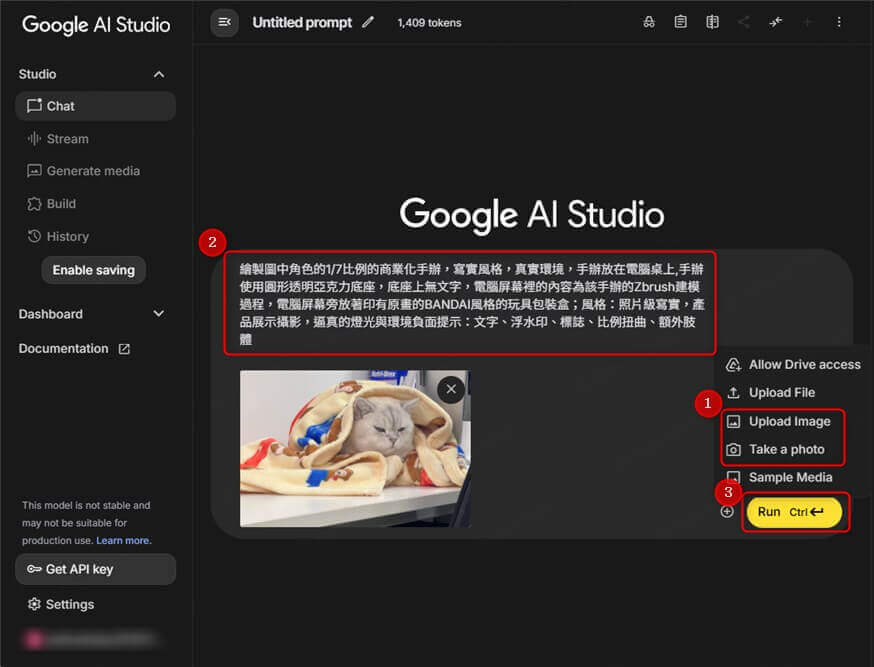Image resolution: width=874 pixels, height=667 pixels.
Task: Click the '1,409 tokens' counter text
Action: click(x=429, y=23)
